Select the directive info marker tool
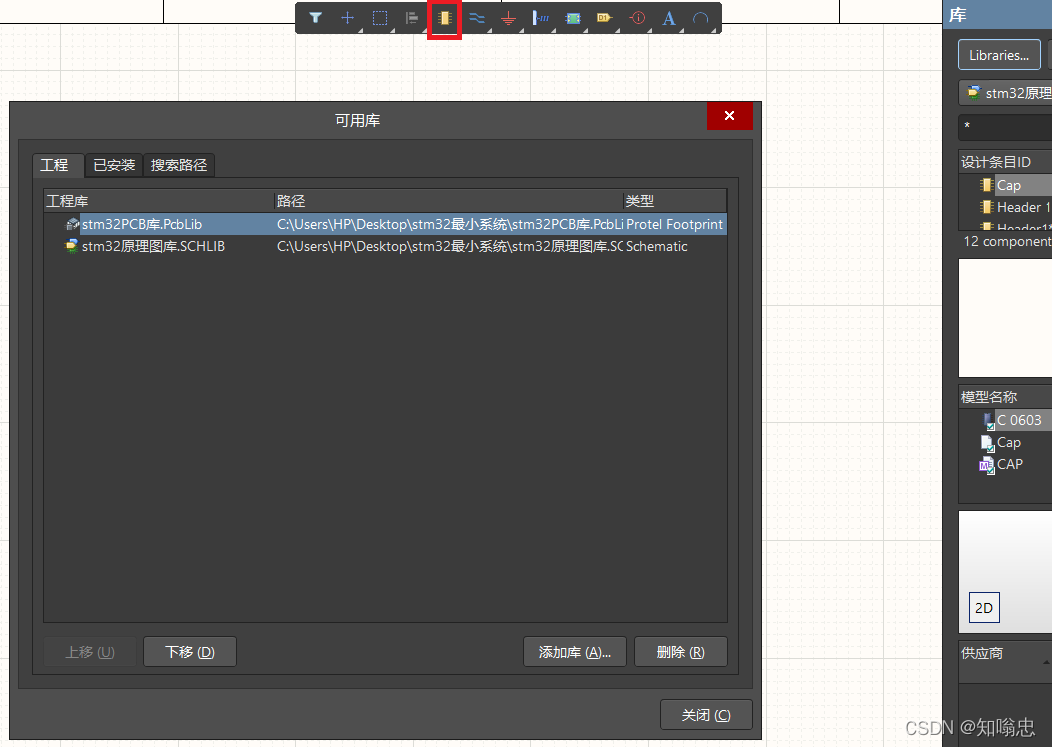The width and height of the screenshot is (1052, 747). (x=637, y=18)
